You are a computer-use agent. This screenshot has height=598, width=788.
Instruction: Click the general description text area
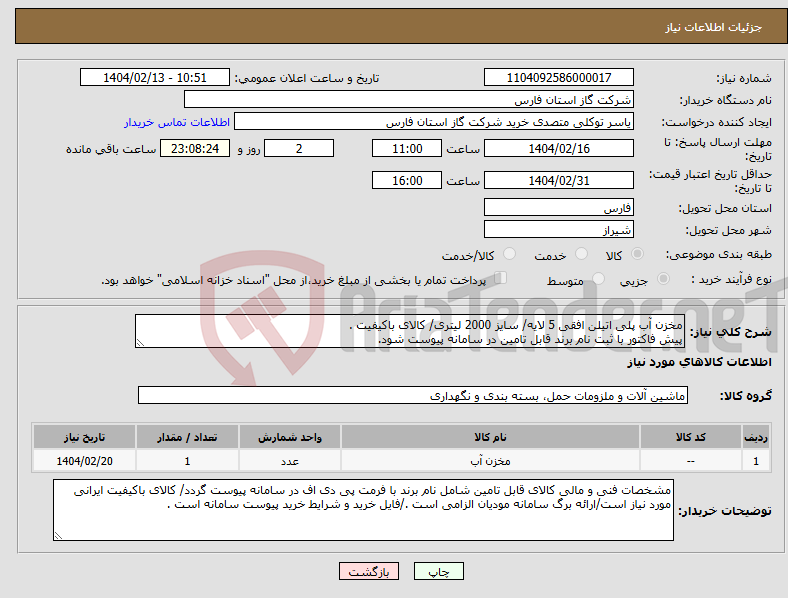(410, 331)
